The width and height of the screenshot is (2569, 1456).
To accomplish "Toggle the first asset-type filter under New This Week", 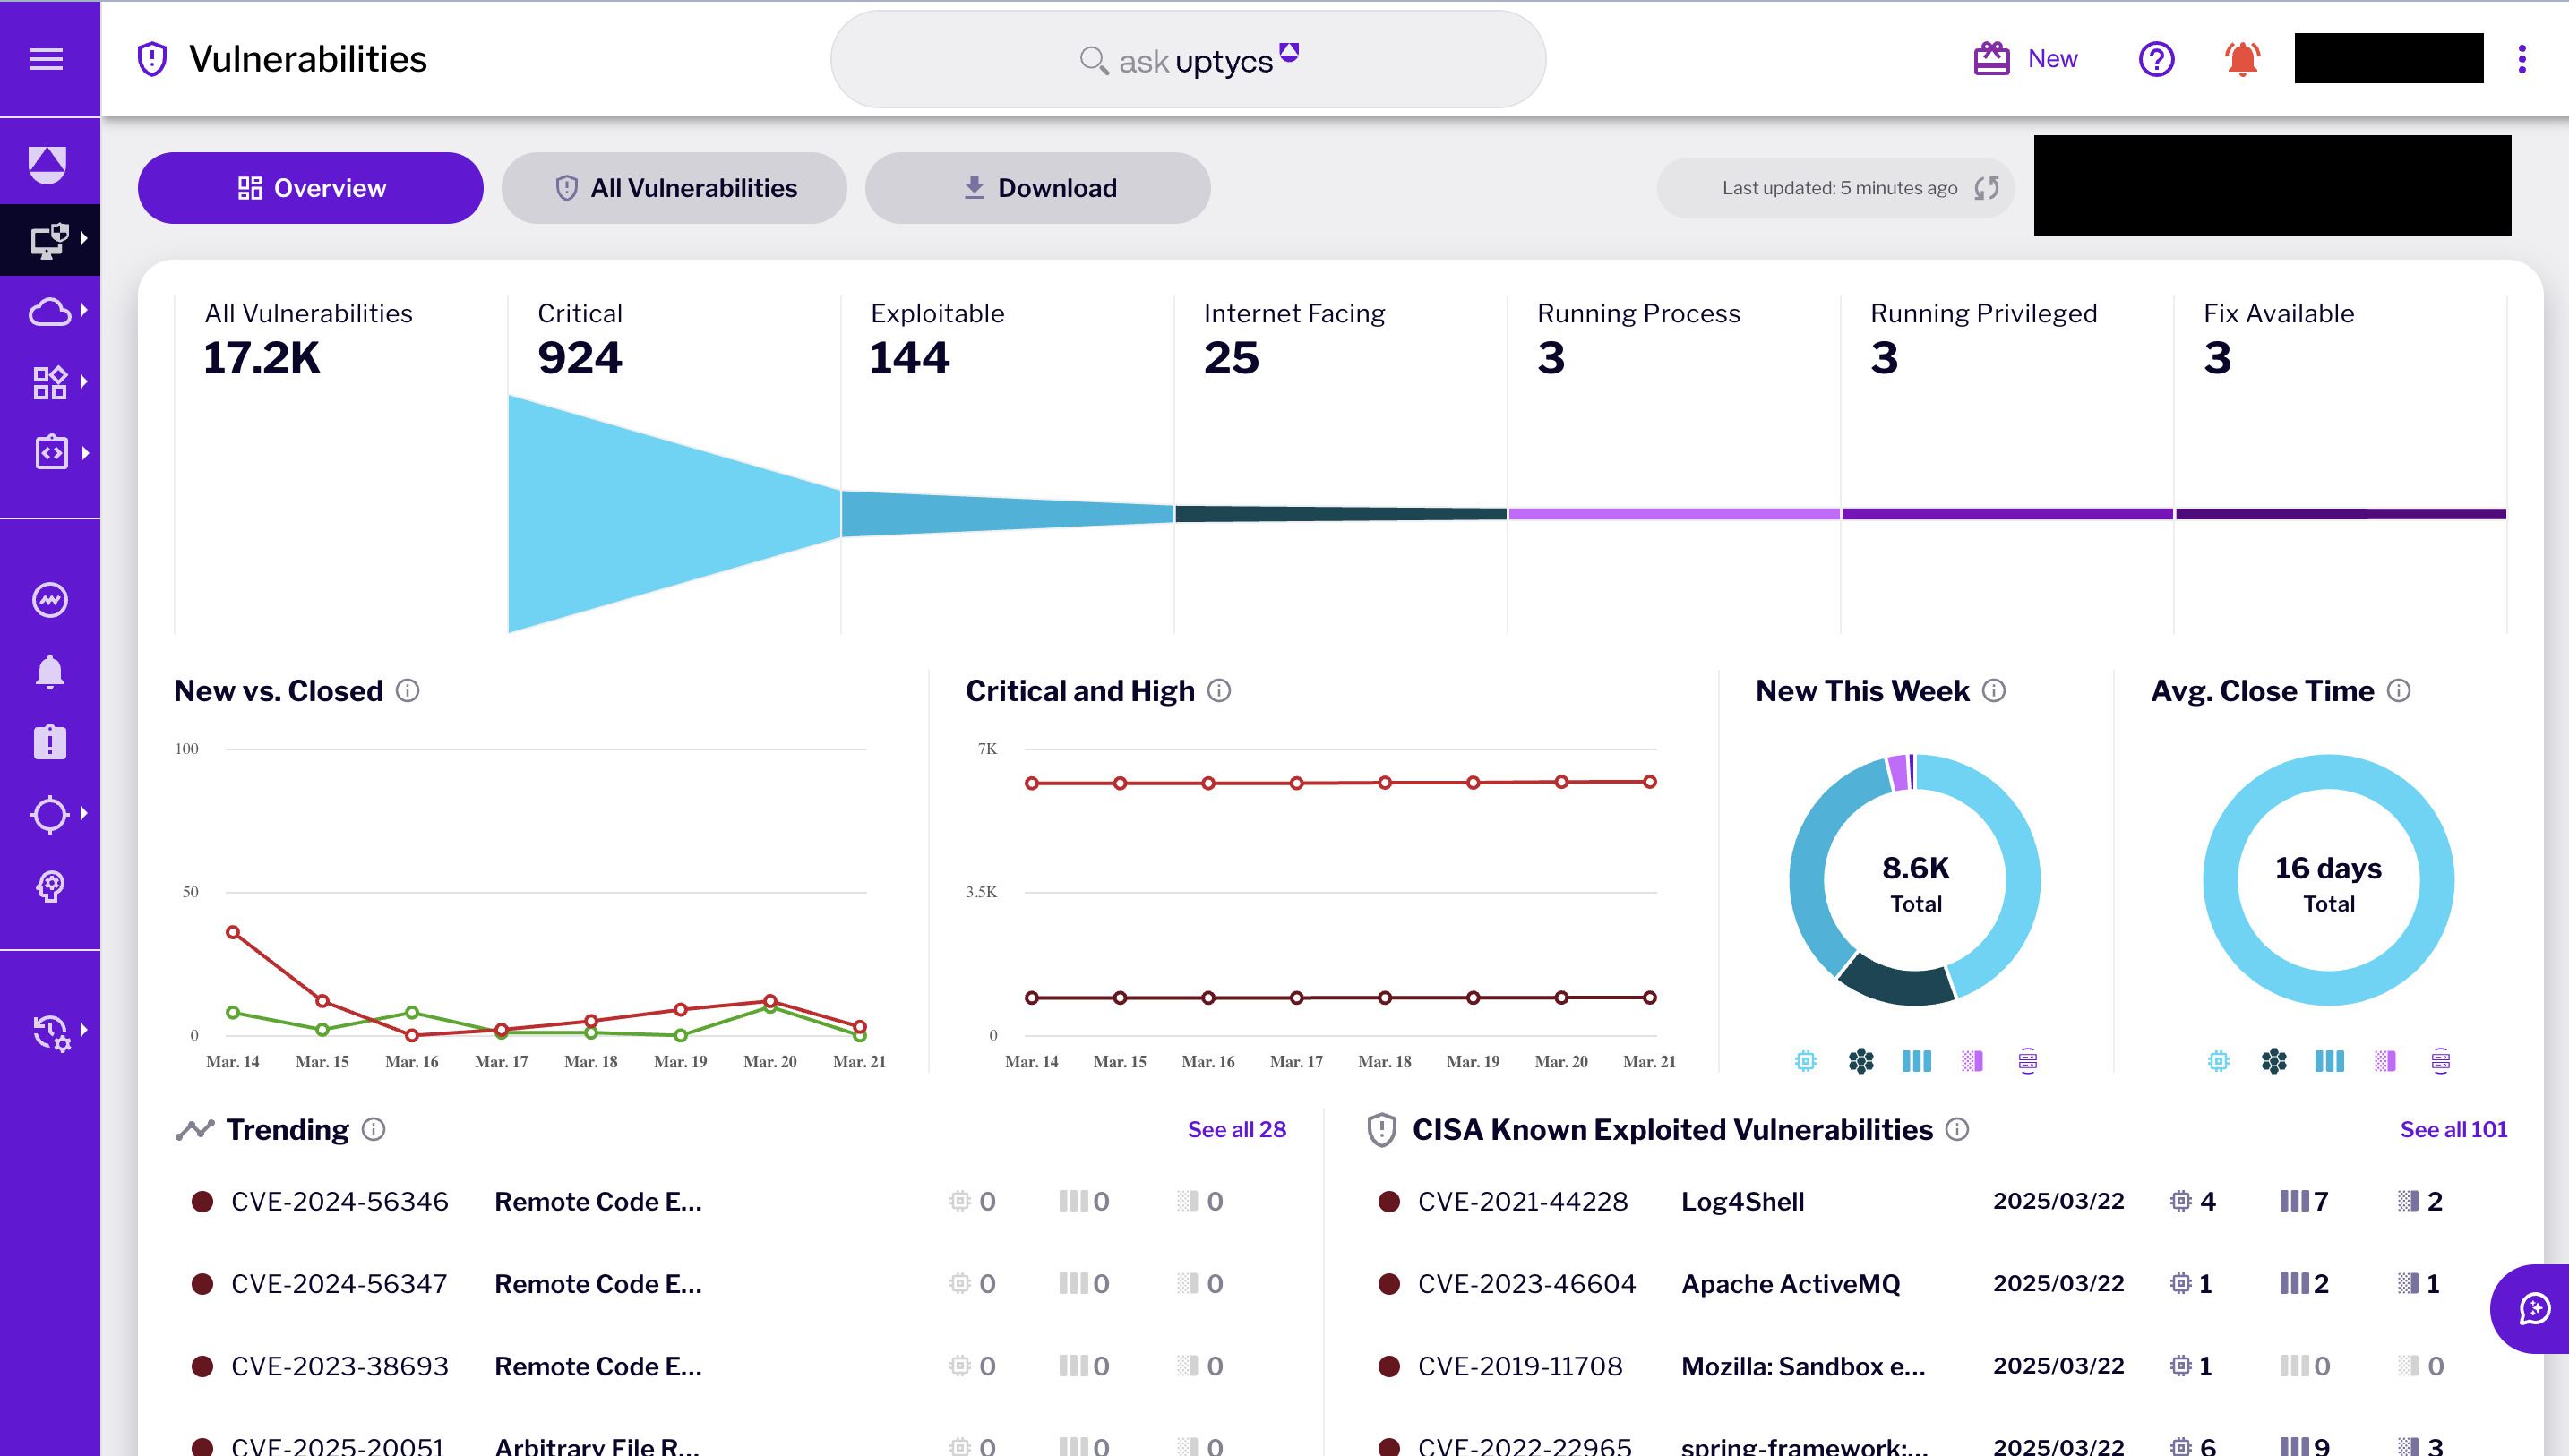I will (1805, 1061).
